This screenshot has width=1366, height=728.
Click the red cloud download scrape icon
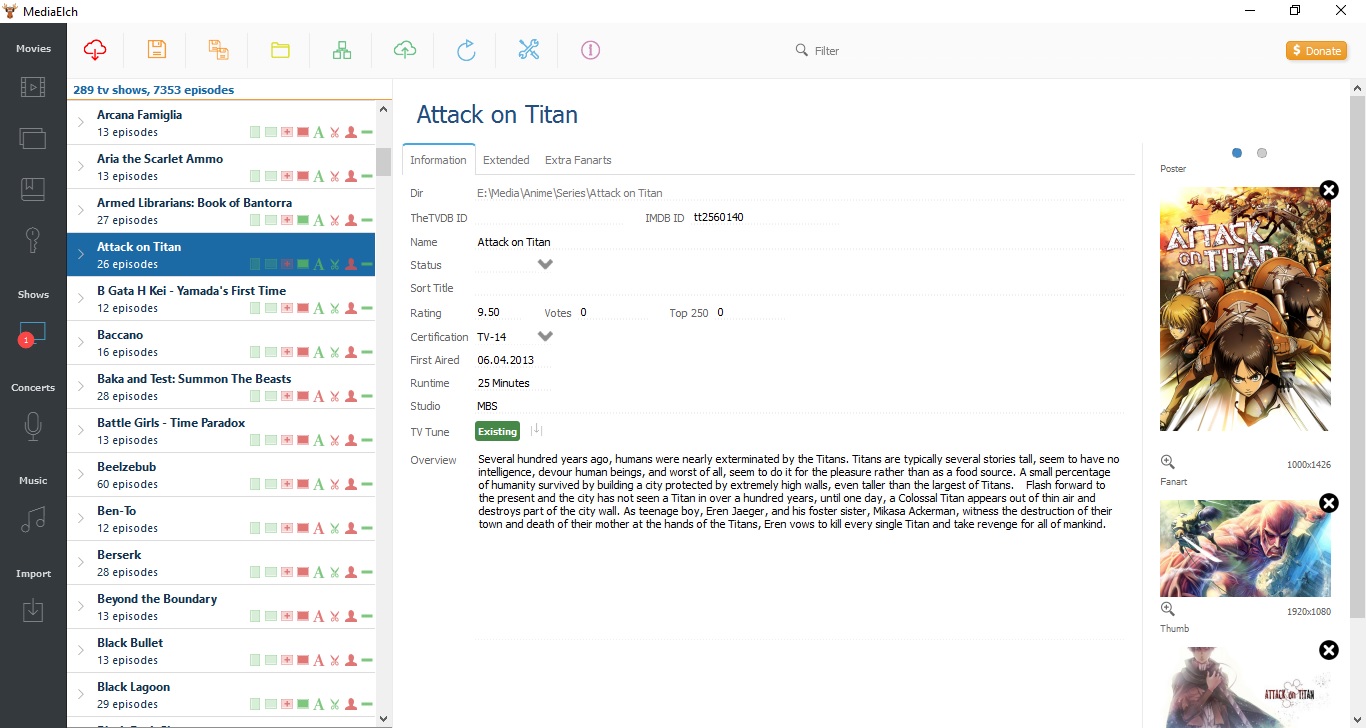coord(95,50)
